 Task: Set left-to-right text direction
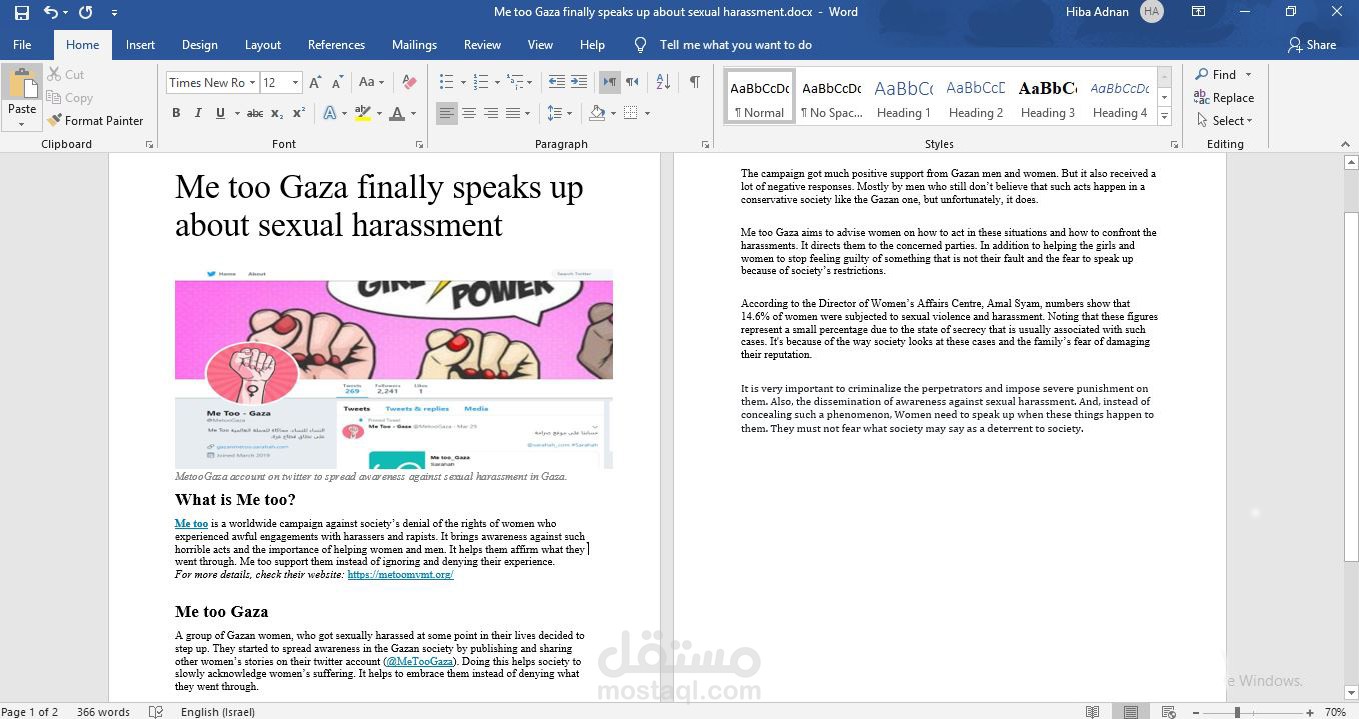click(x=609, y=82)
